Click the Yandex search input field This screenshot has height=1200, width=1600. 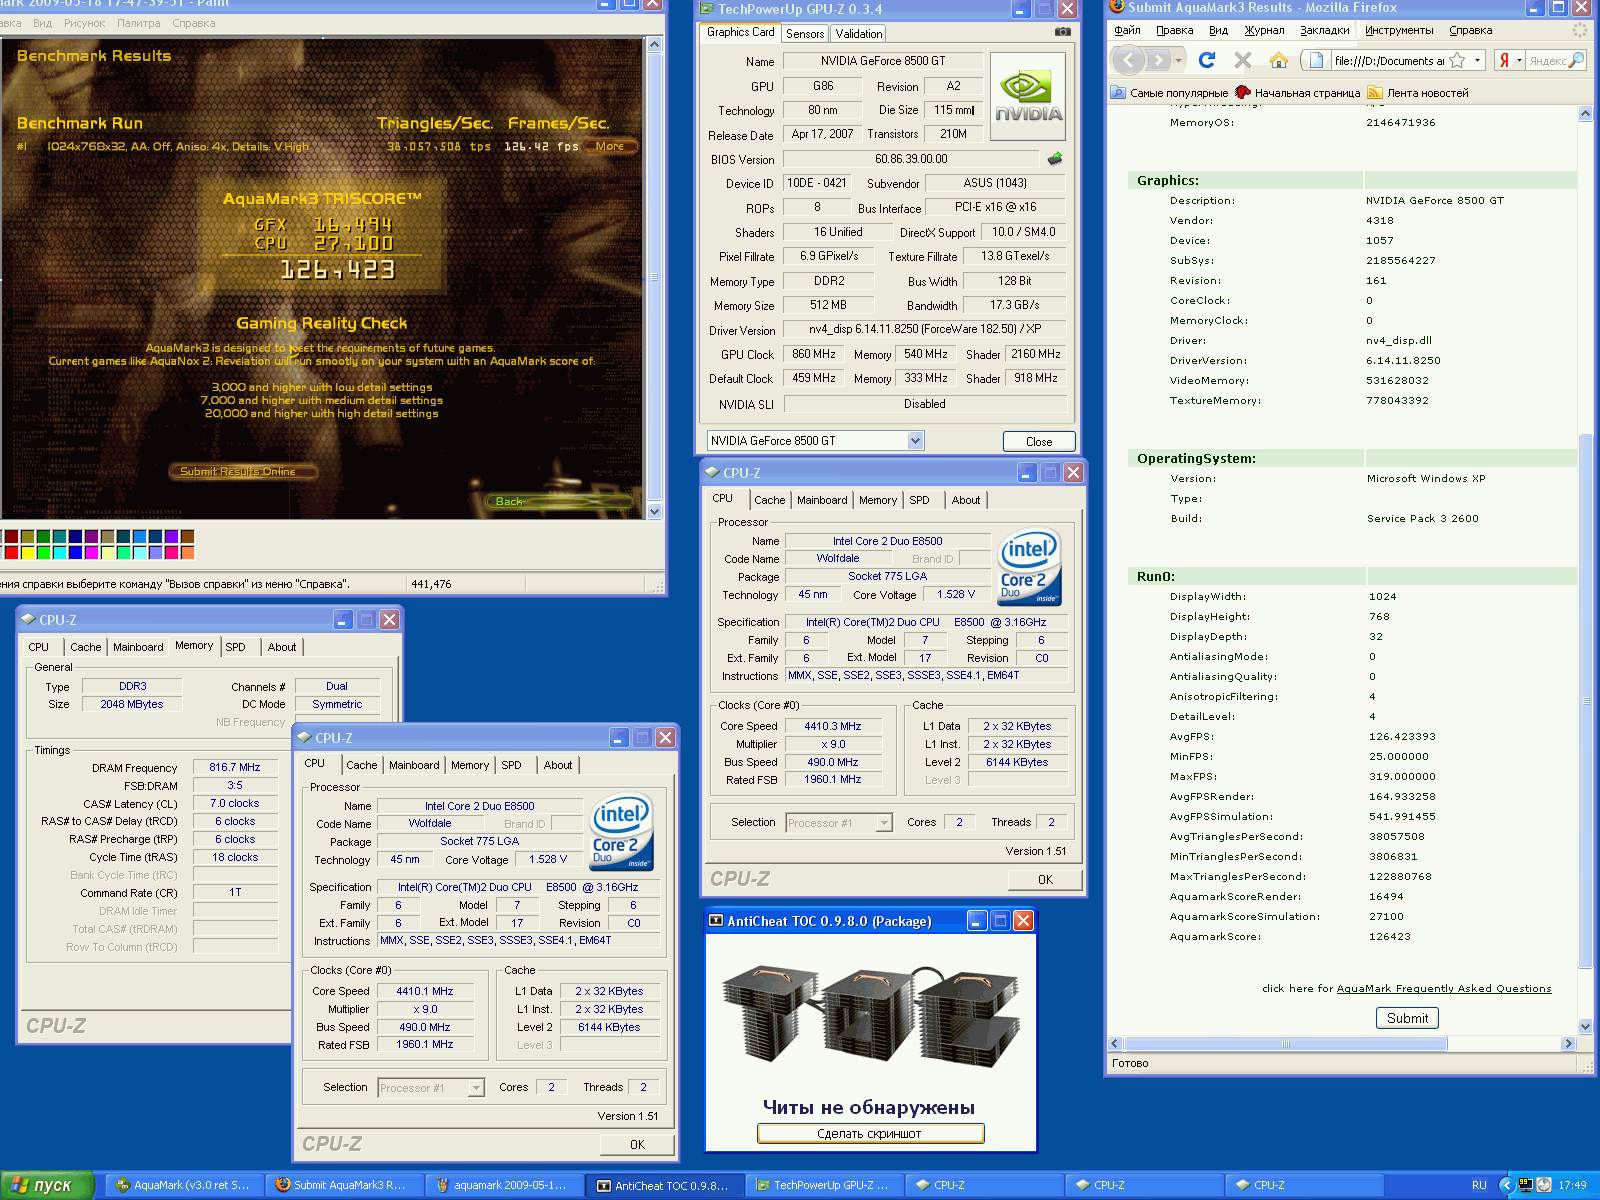[x=1547, y=61]
